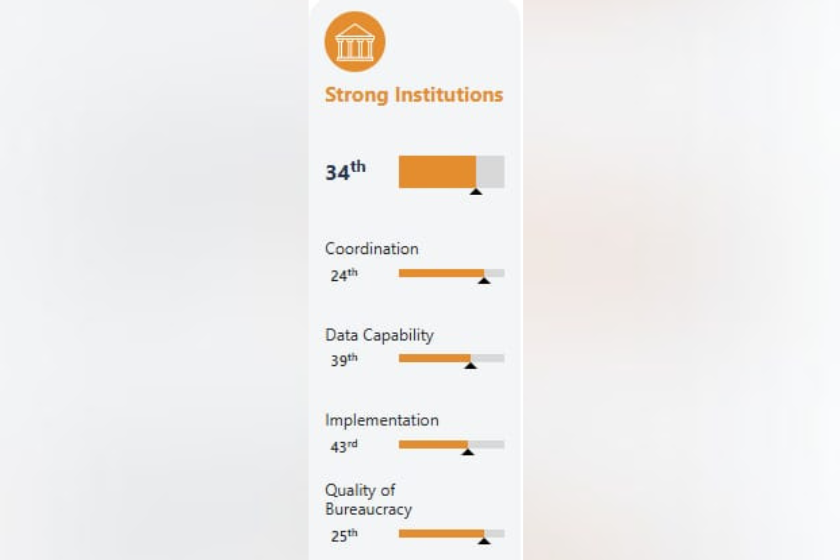Click the black marker under overall bar

pyautogui.click(x=476, y=191)
